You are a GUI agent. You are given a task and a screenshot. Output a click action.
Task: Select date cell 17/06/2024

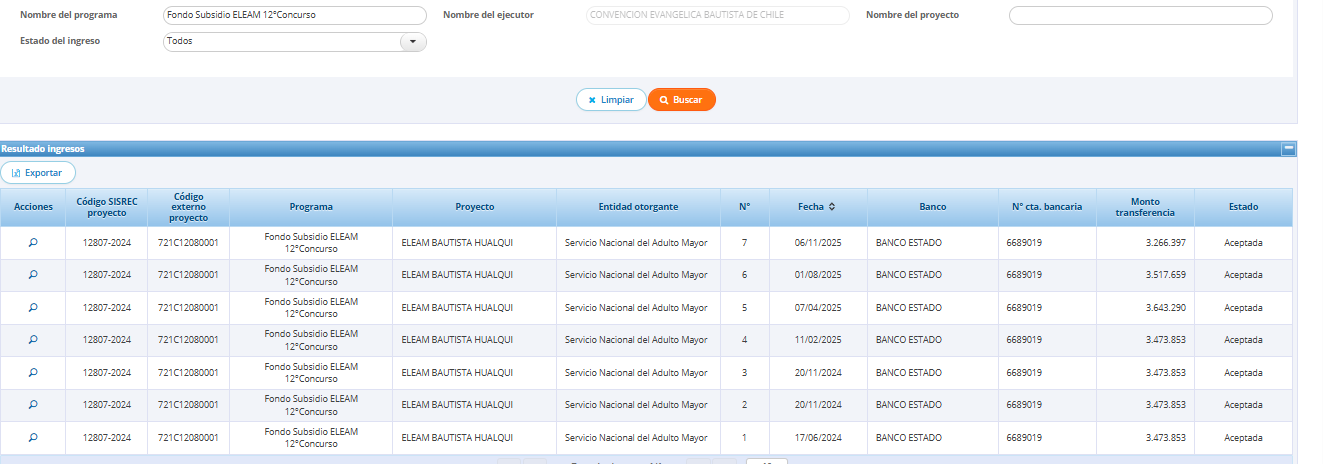click(818, 438)
